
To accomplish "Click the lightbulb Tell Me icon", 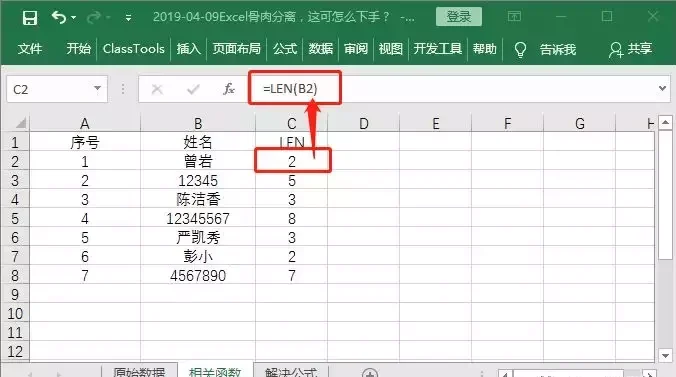I will [520, 50].
